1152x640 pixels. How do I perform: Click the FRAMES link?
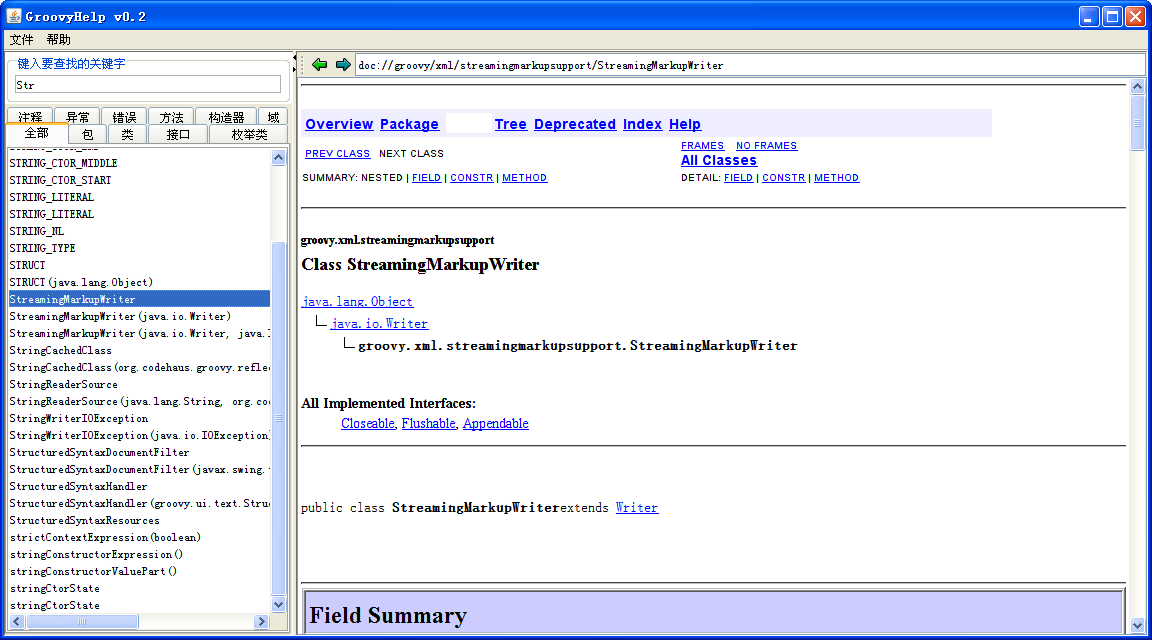702,145
